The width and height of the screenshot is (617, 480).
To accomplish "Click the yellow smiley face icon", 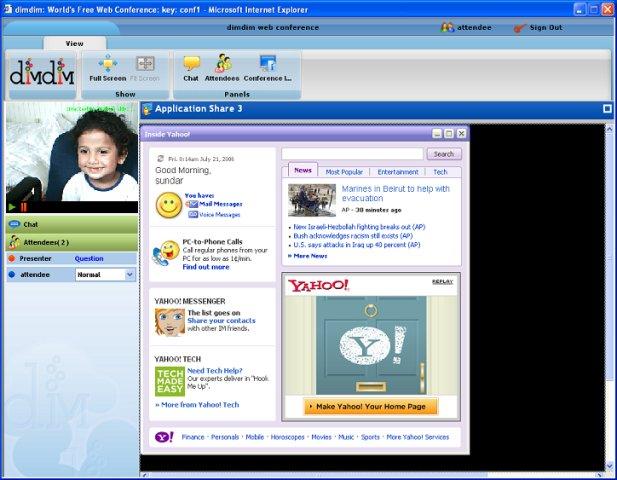I will [x=169, y=205].
